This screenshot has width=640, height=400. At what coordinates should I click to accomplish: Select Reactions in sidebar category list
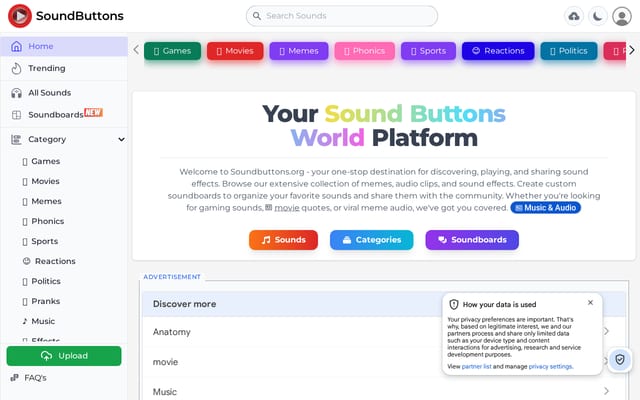tap(55, 261)
